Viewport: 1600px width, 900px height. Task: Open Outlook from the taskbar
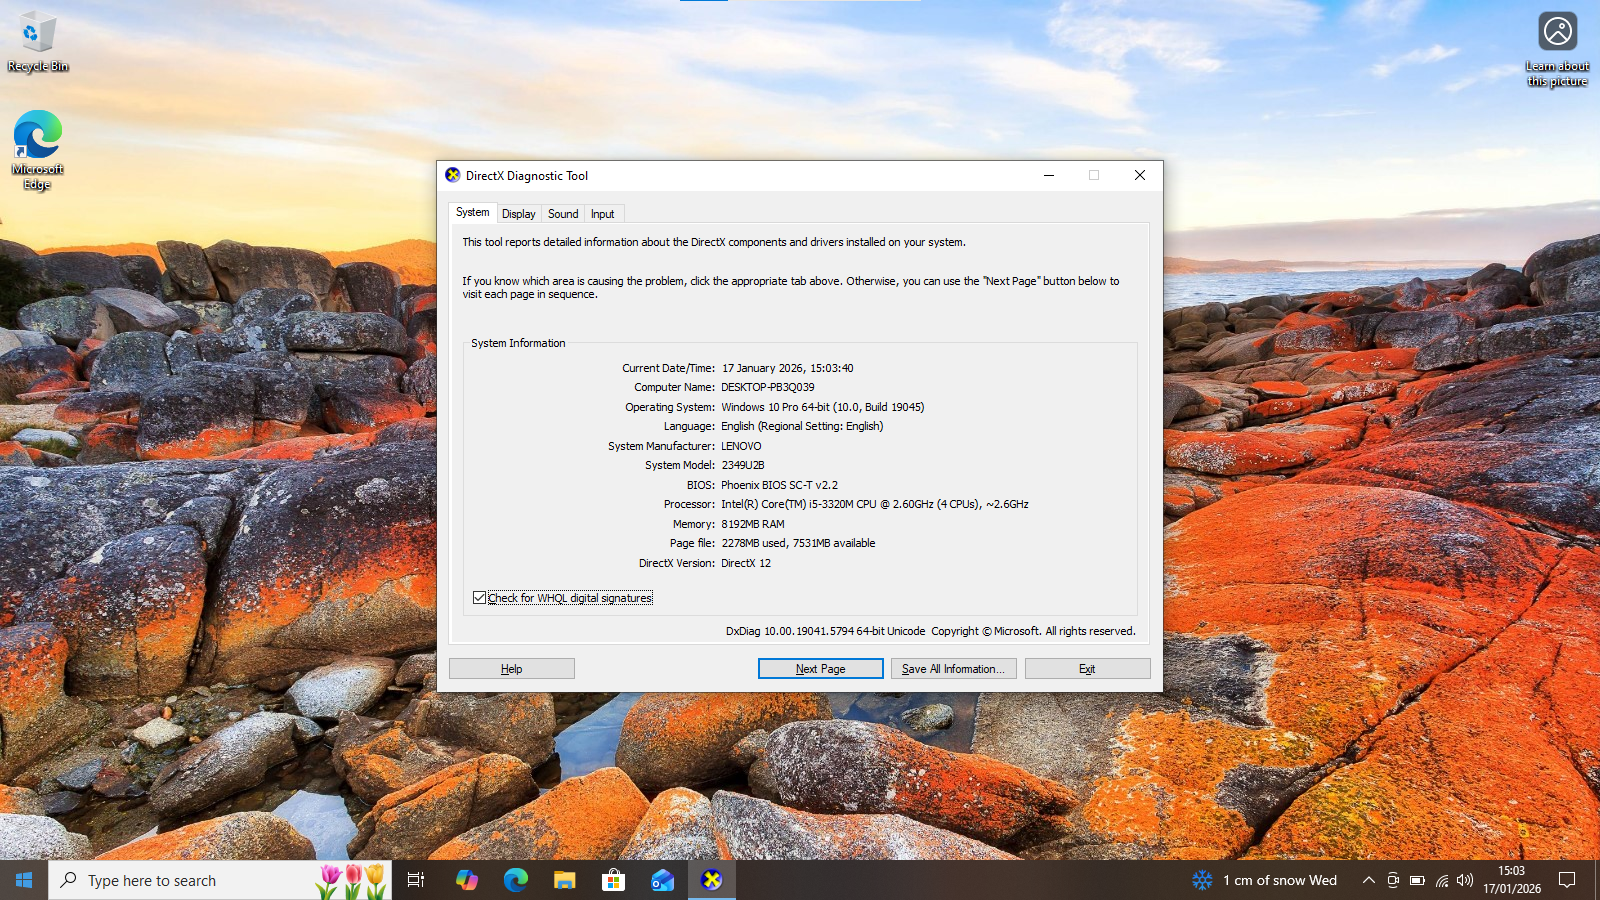click(662, 880)
